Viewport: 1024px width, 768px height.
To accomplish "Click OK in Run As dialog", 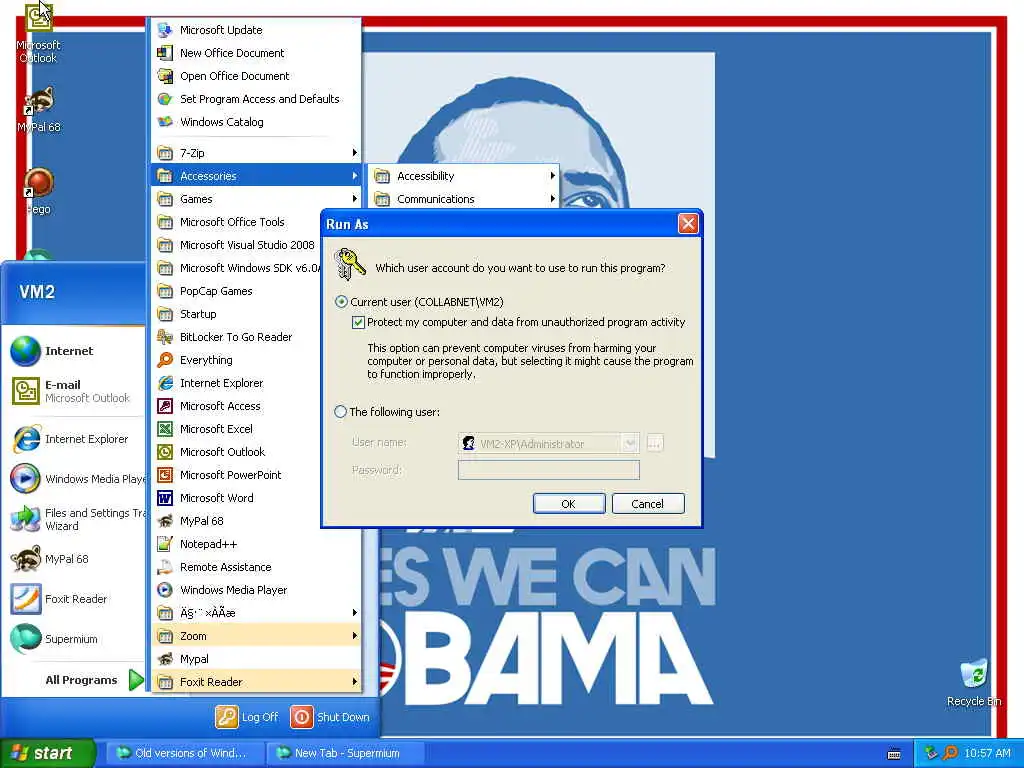I will coord(569,504).
